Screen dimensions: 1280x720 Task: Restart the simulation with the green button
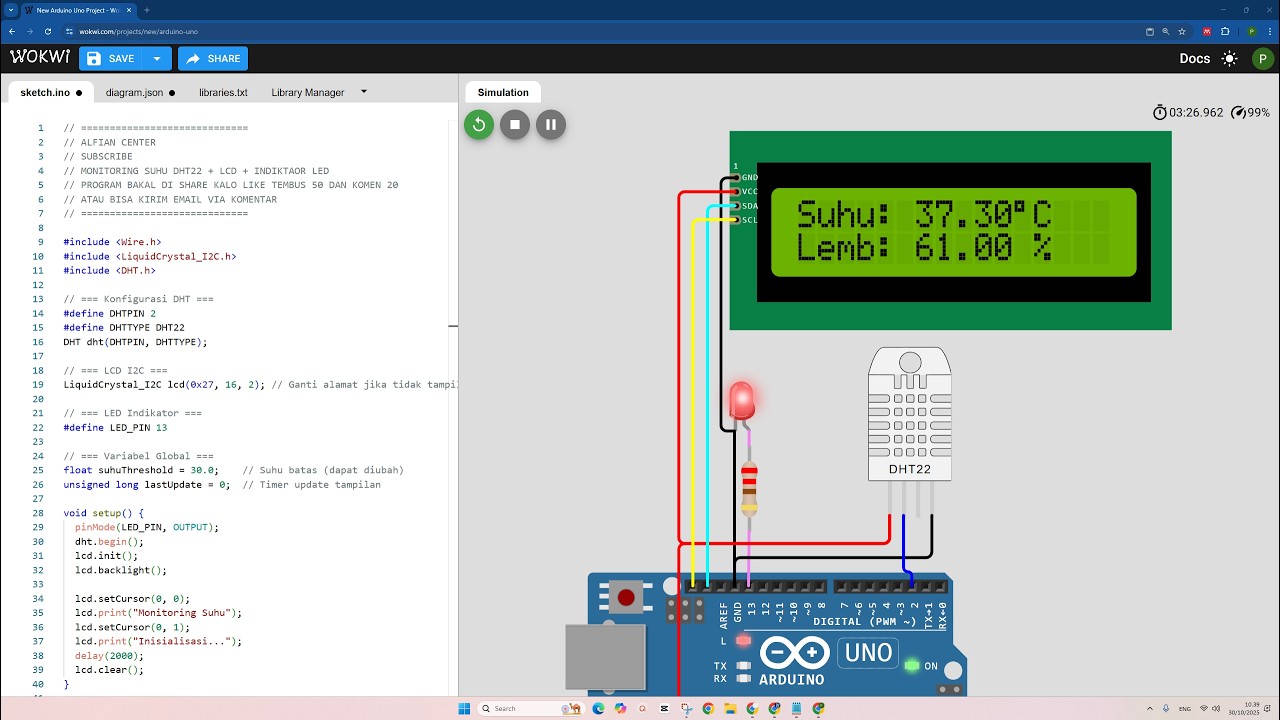479,125
